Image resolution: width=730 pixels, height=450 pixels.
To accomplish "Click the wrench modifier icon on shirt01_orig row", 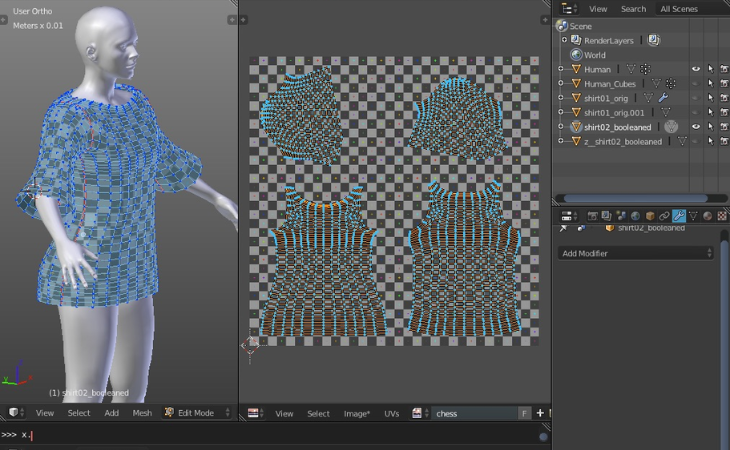I will 663,98.
